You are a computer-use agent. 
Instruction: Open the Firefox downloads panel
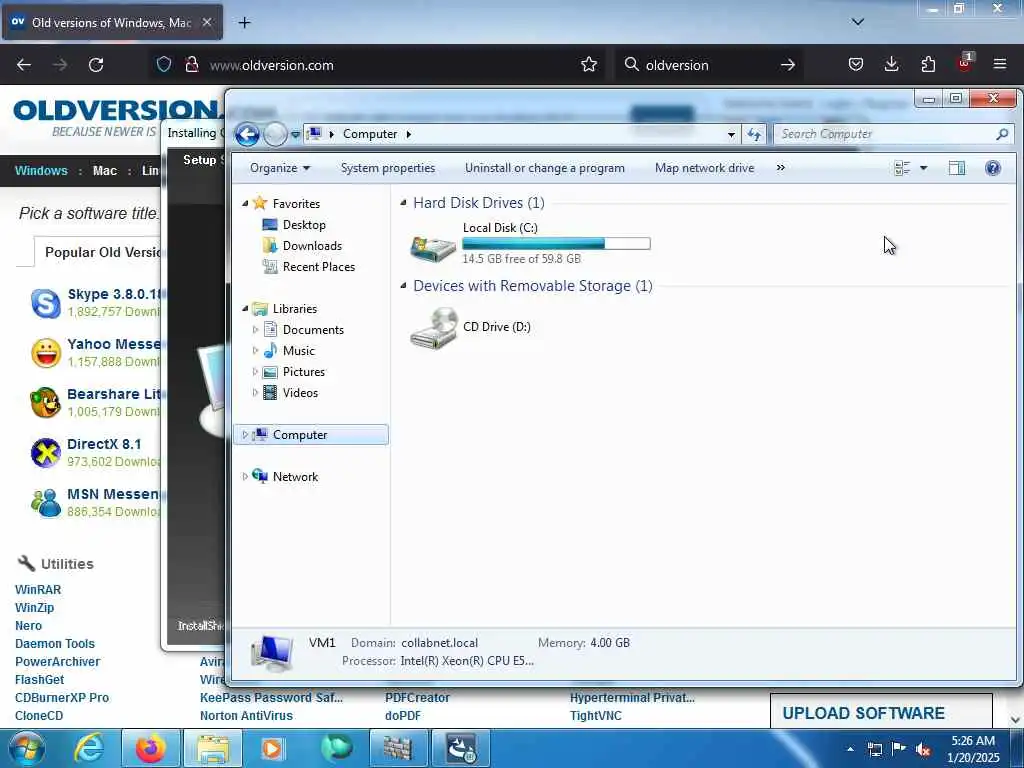(891, 64)
